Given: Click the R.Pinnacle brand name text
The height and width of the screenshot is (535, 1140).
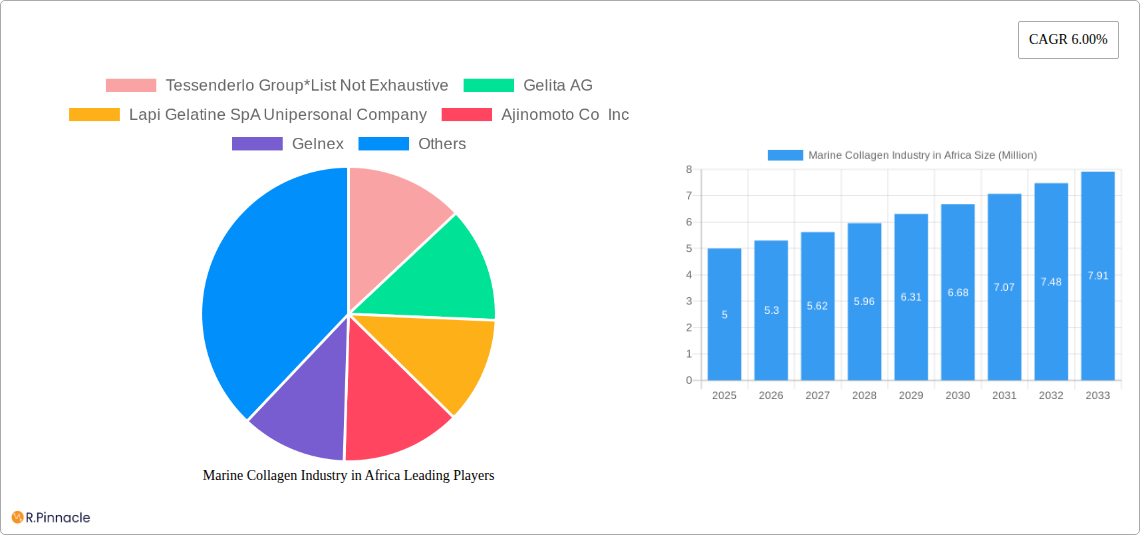Looking at the screenshot, I should [58, 518].
